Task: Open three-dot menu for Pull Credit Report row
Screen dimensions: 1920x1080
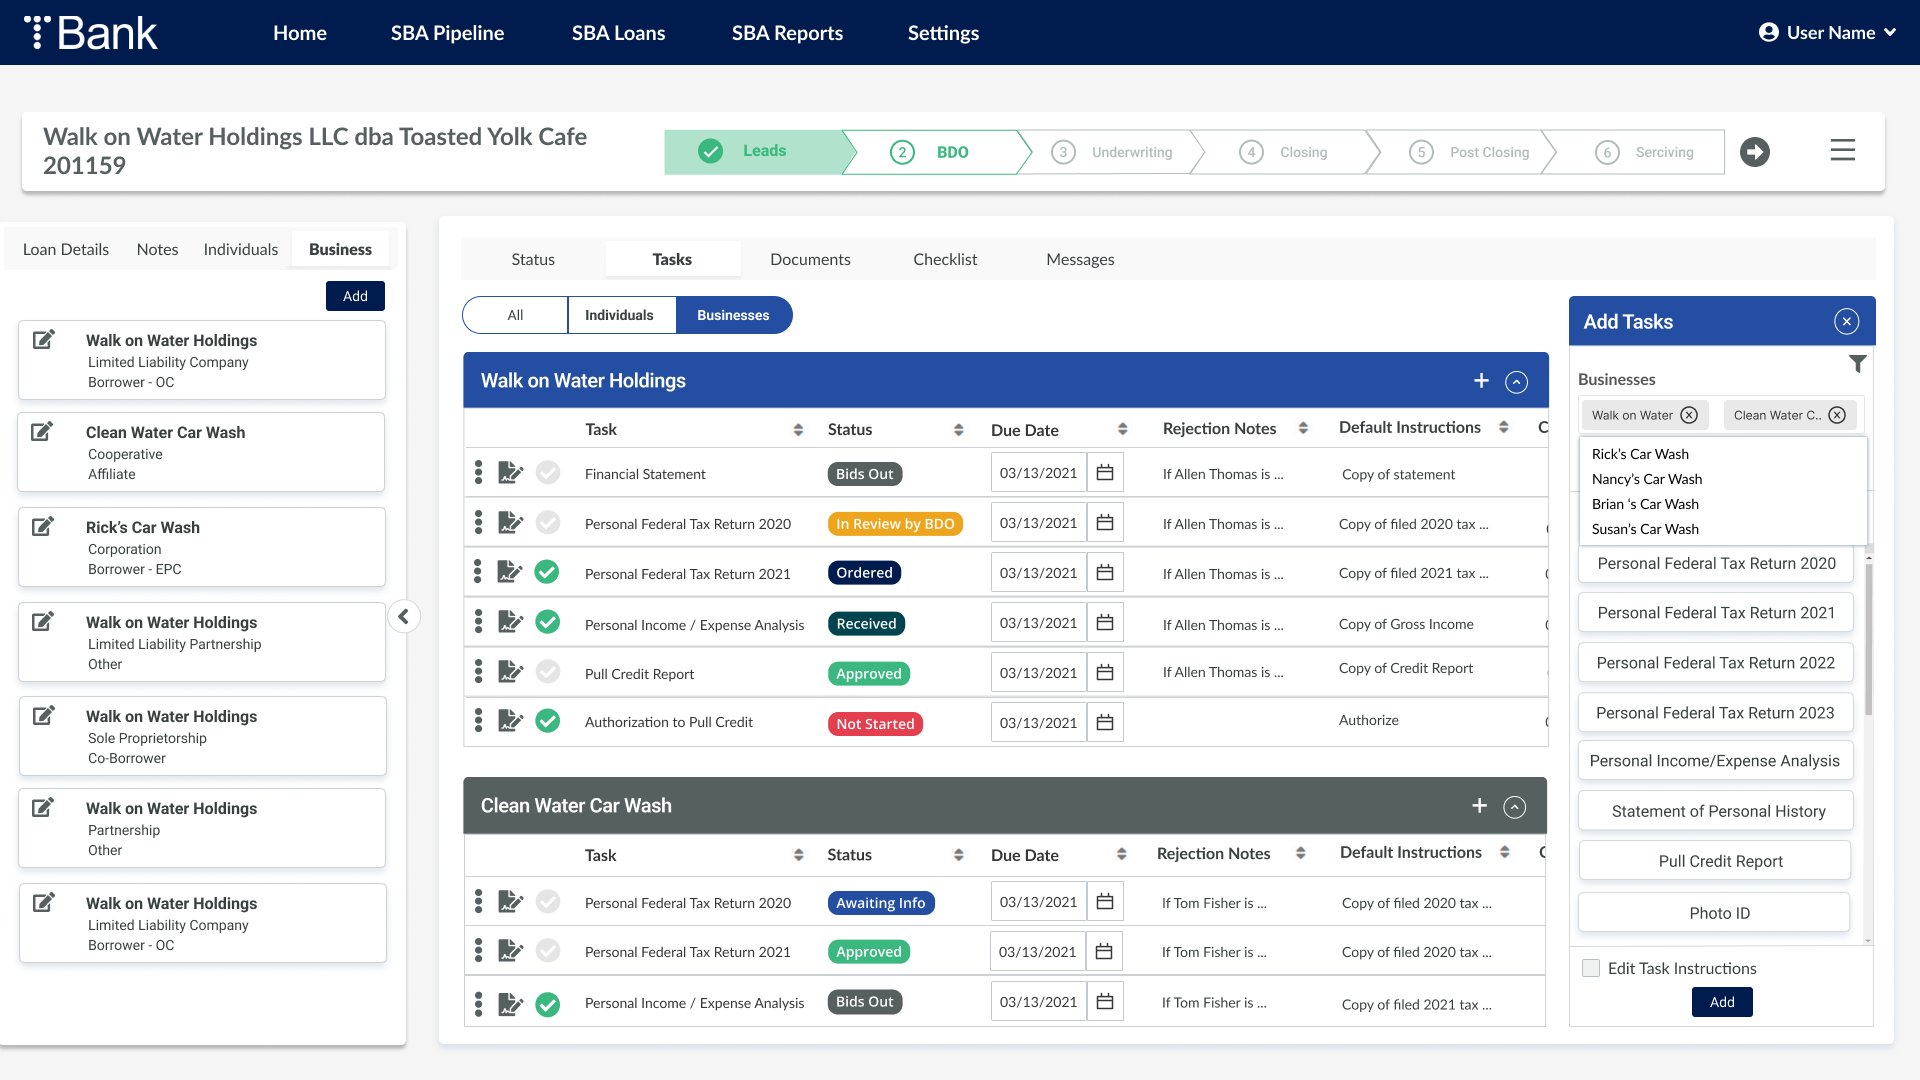Action: tap(478, 672)
